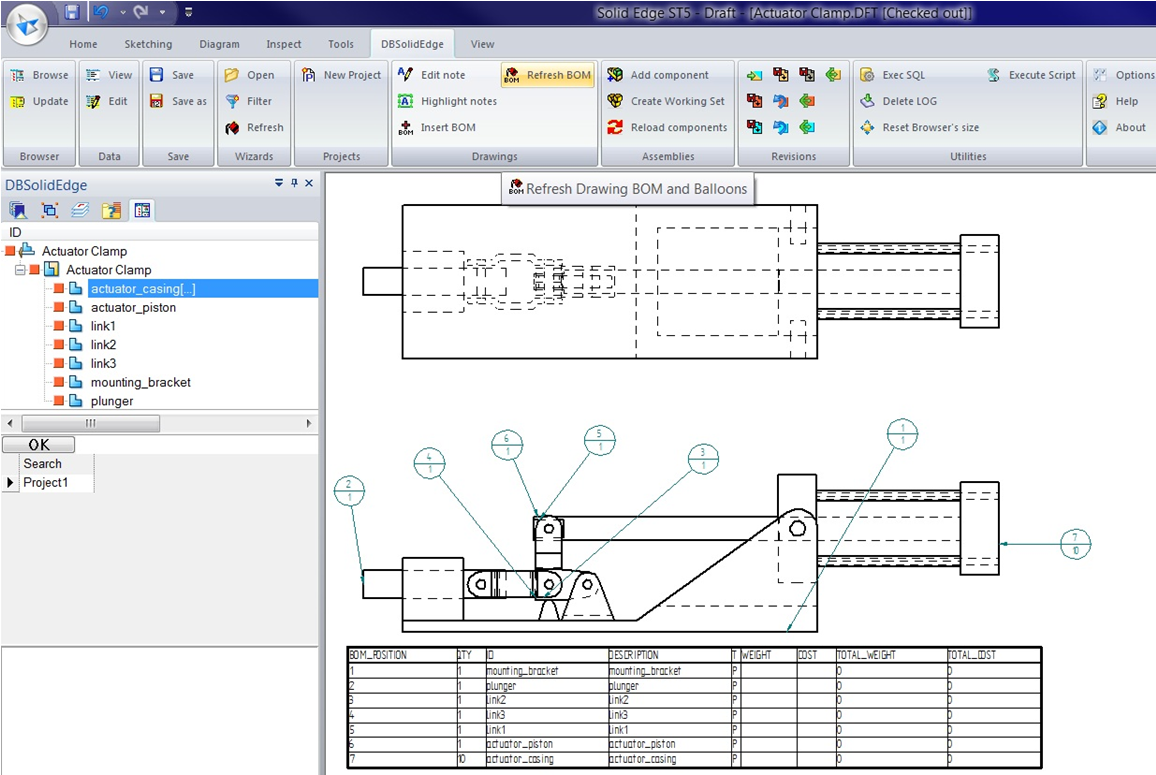Click the OK button in the side panel

38,445
